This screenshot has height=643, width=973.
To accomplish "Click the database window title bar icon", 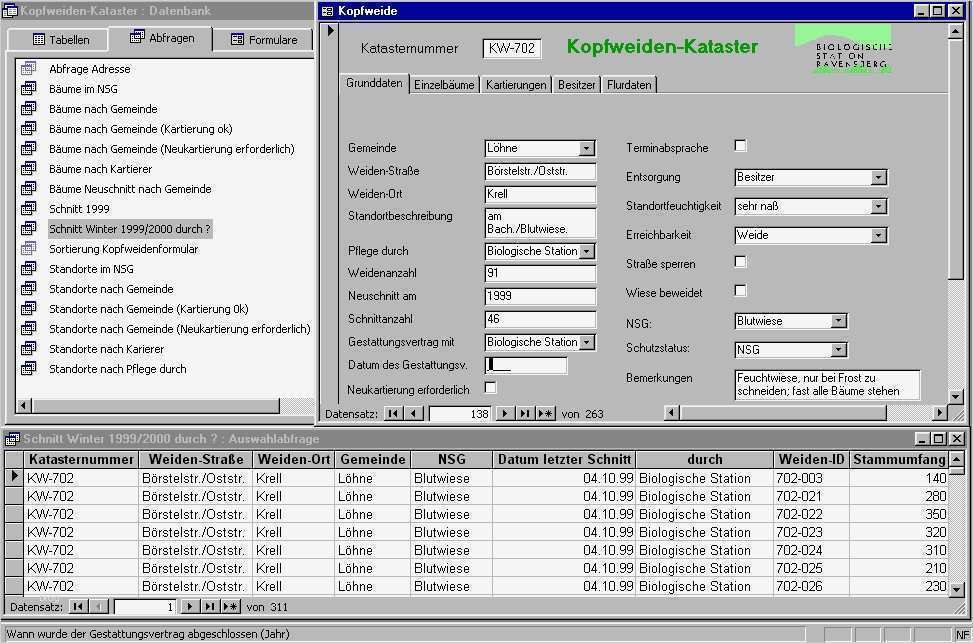I will [10, 11].
